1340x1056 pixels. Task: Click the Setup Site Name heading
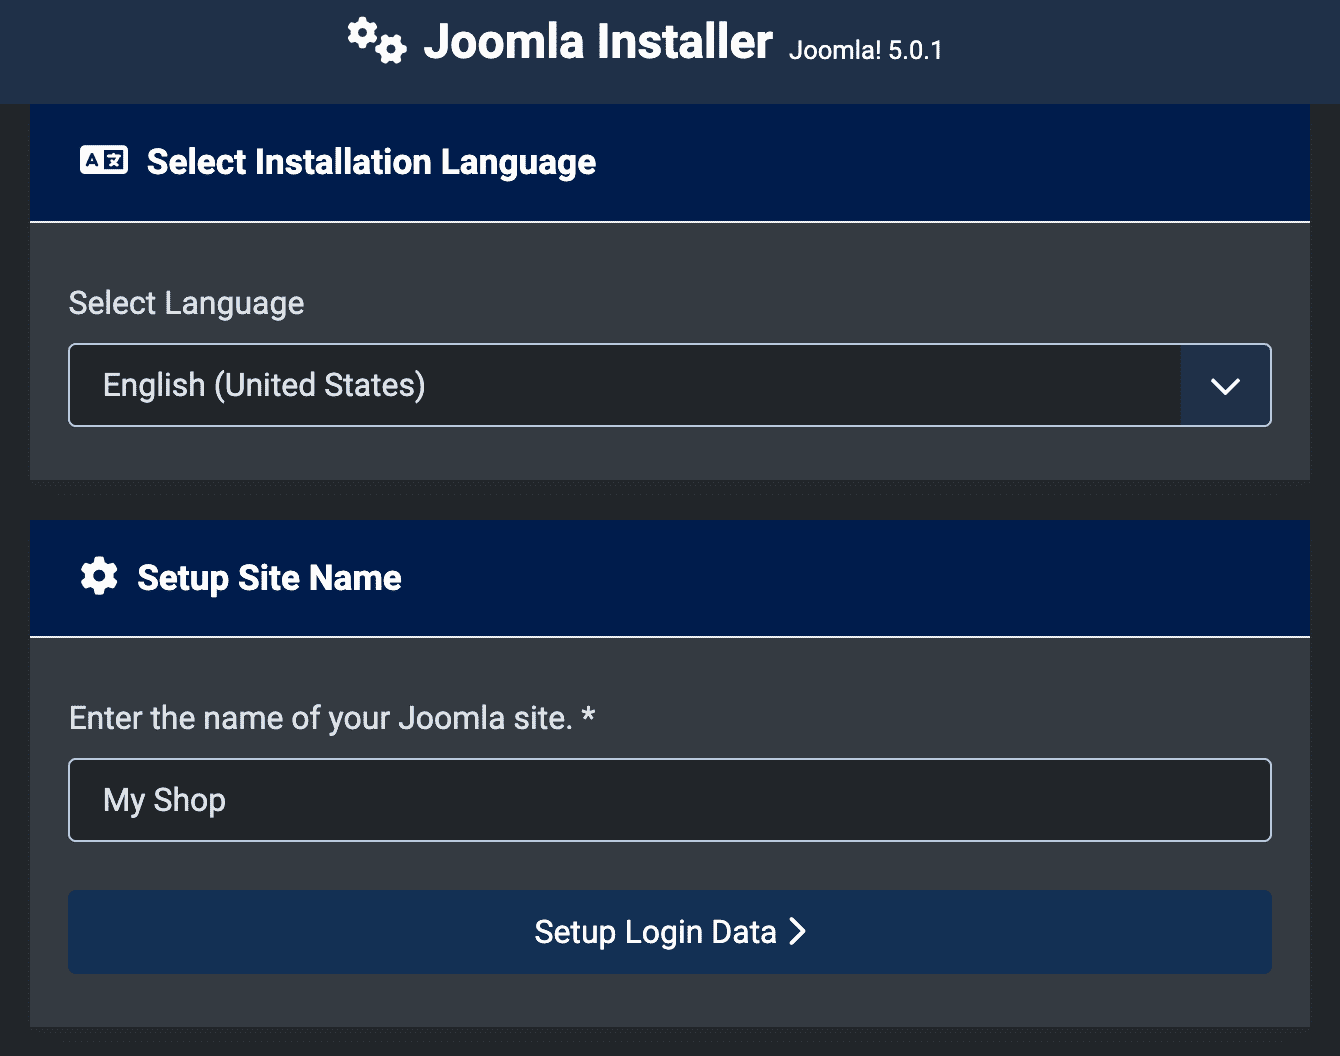(x=269, y=578)
